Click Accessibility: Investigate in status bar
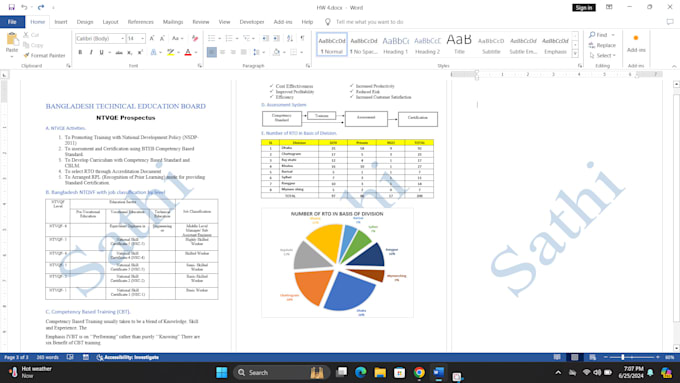 (128, 357)
